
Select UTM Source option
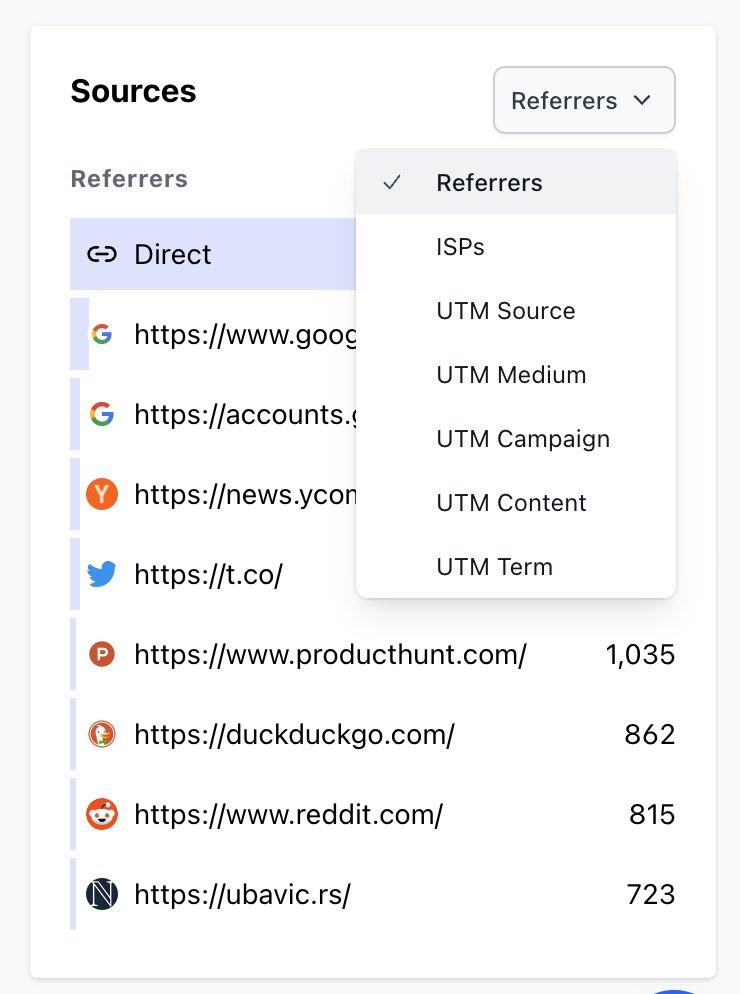(x=516, y=311)
